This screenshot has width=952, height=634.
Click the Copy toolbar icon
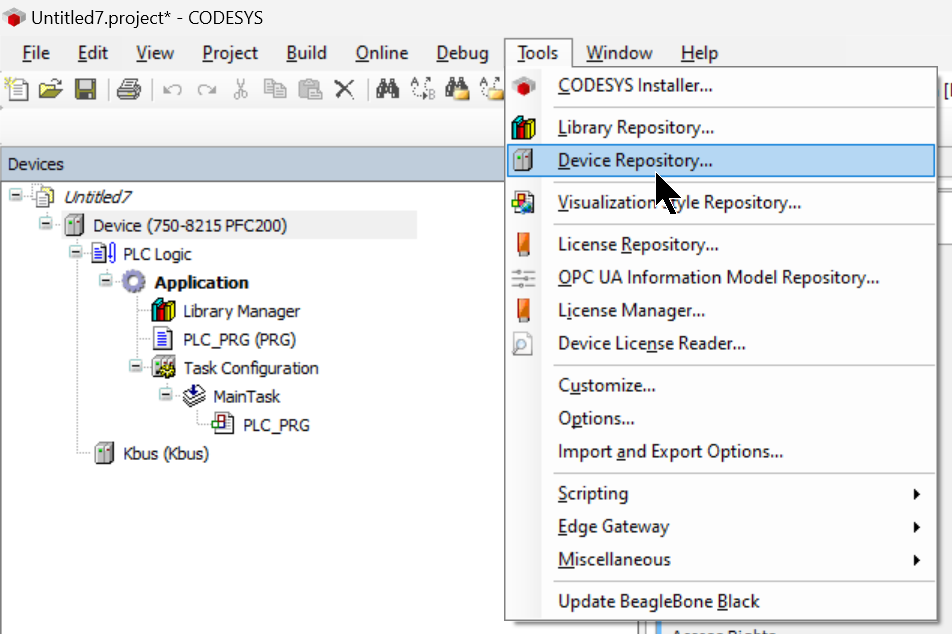[x=275, y=89]
